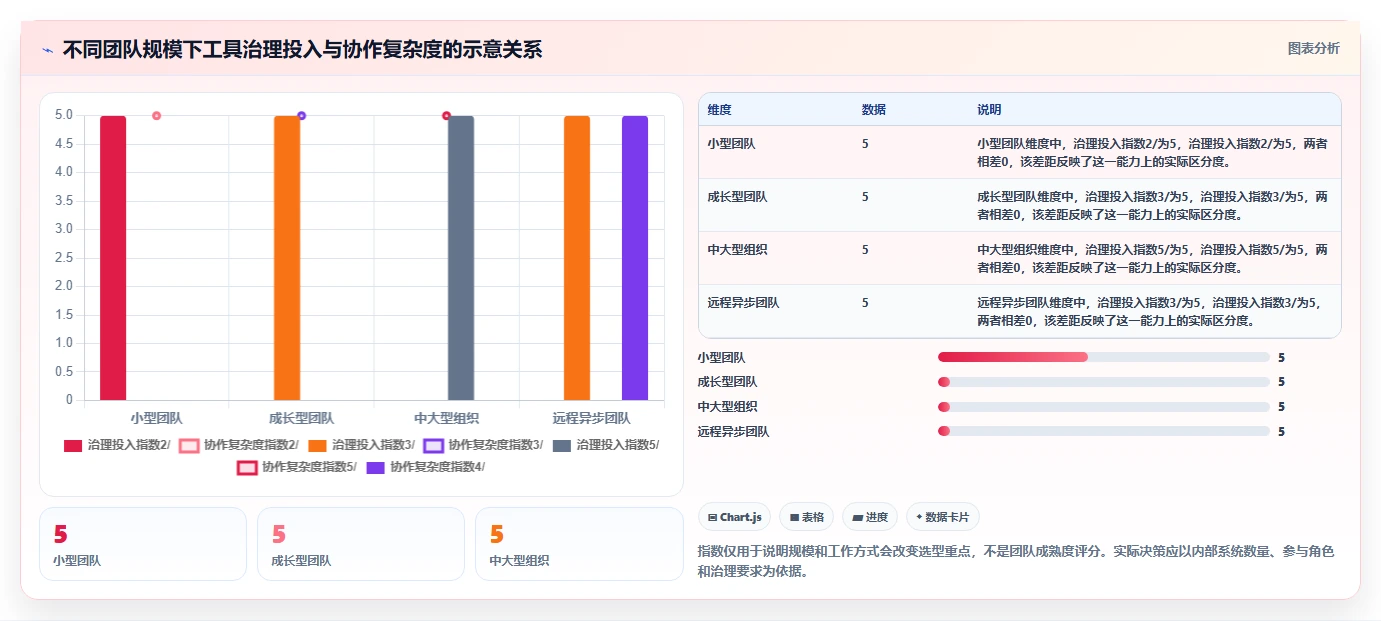
Task: Click the 5.0 y-axis tick label
Action: point(64,115)
